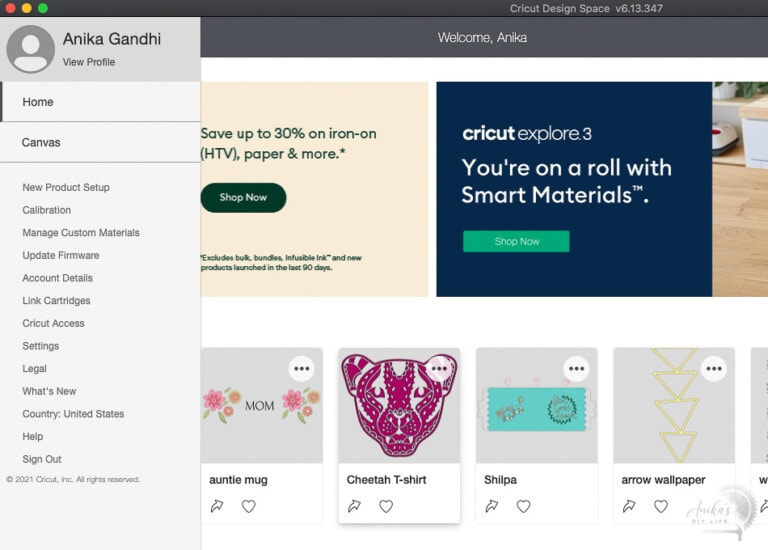Click the Sign Out option

click(42, 459)
